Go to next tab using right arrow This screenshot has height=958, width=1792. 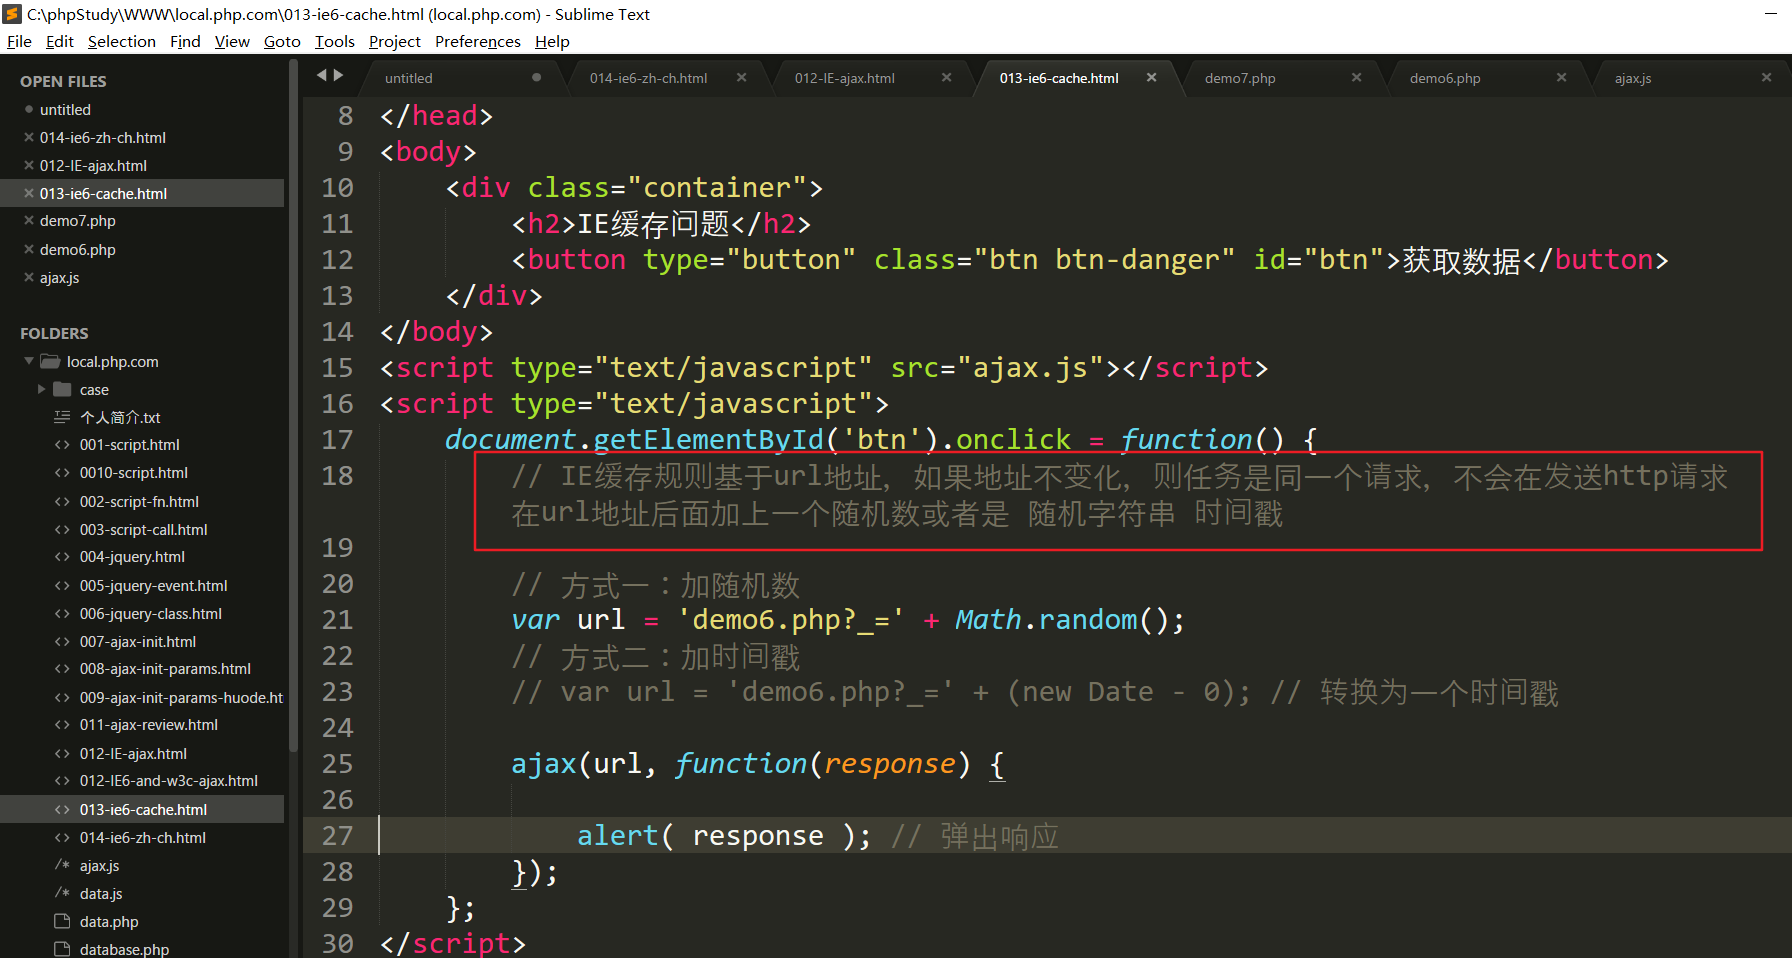(x=339, y=75)
